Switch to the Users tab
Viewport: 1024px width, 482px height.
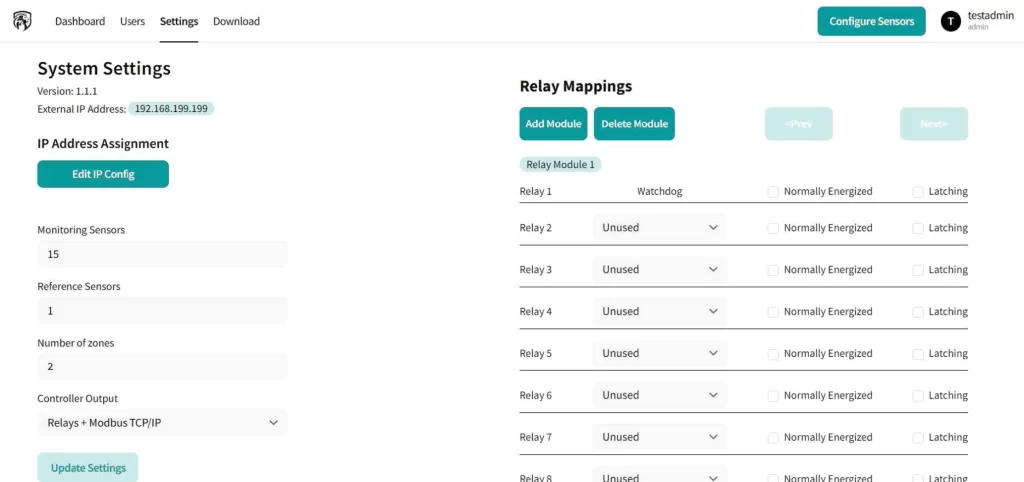(x=132, y=21)
